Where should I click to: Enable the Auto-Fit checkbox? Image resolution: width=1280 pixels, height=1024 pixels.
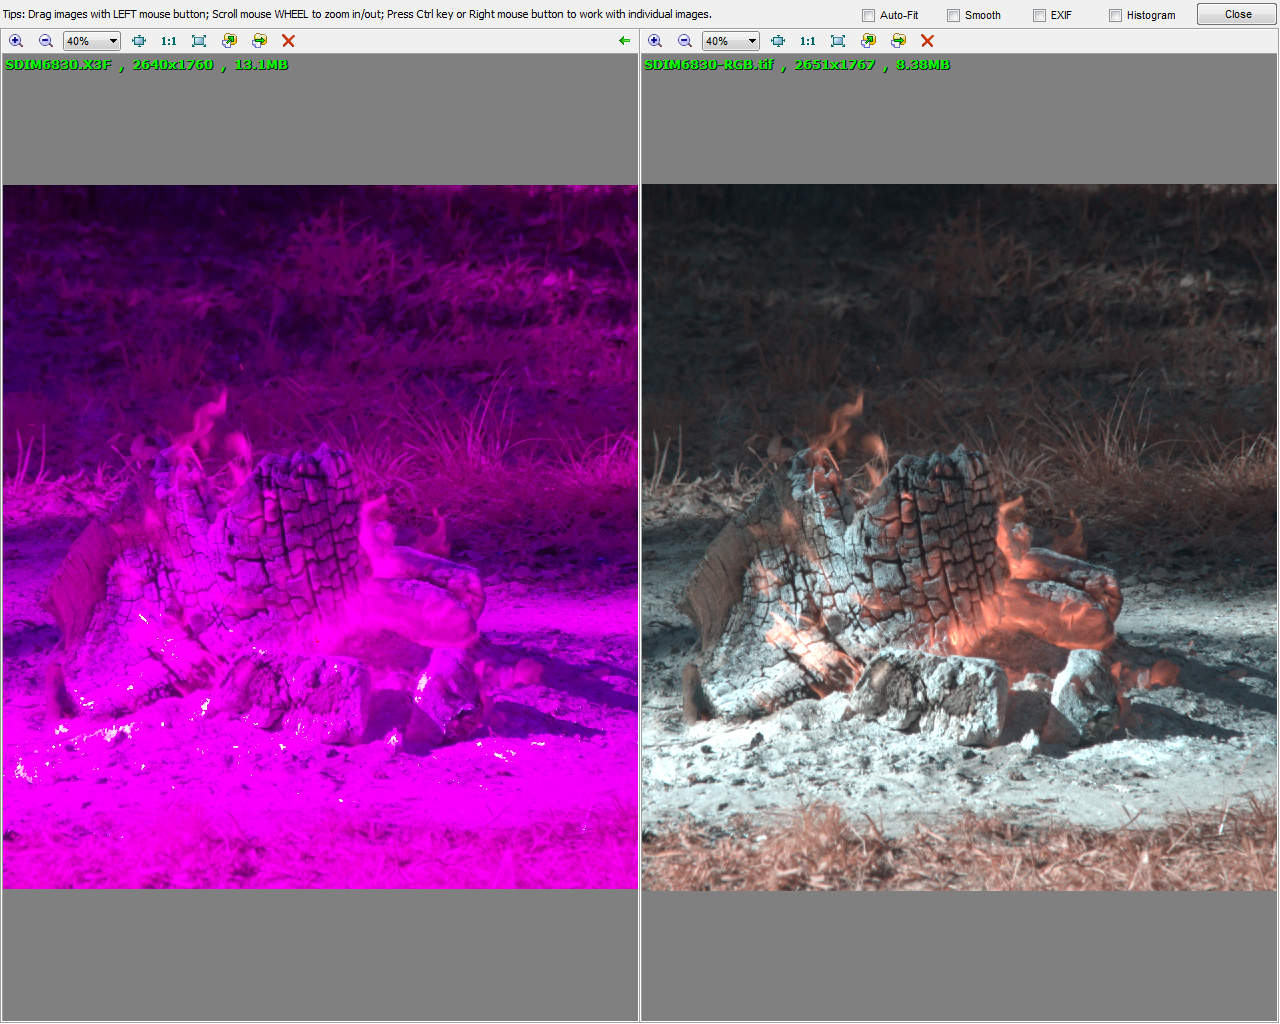[x=869, y=15]
